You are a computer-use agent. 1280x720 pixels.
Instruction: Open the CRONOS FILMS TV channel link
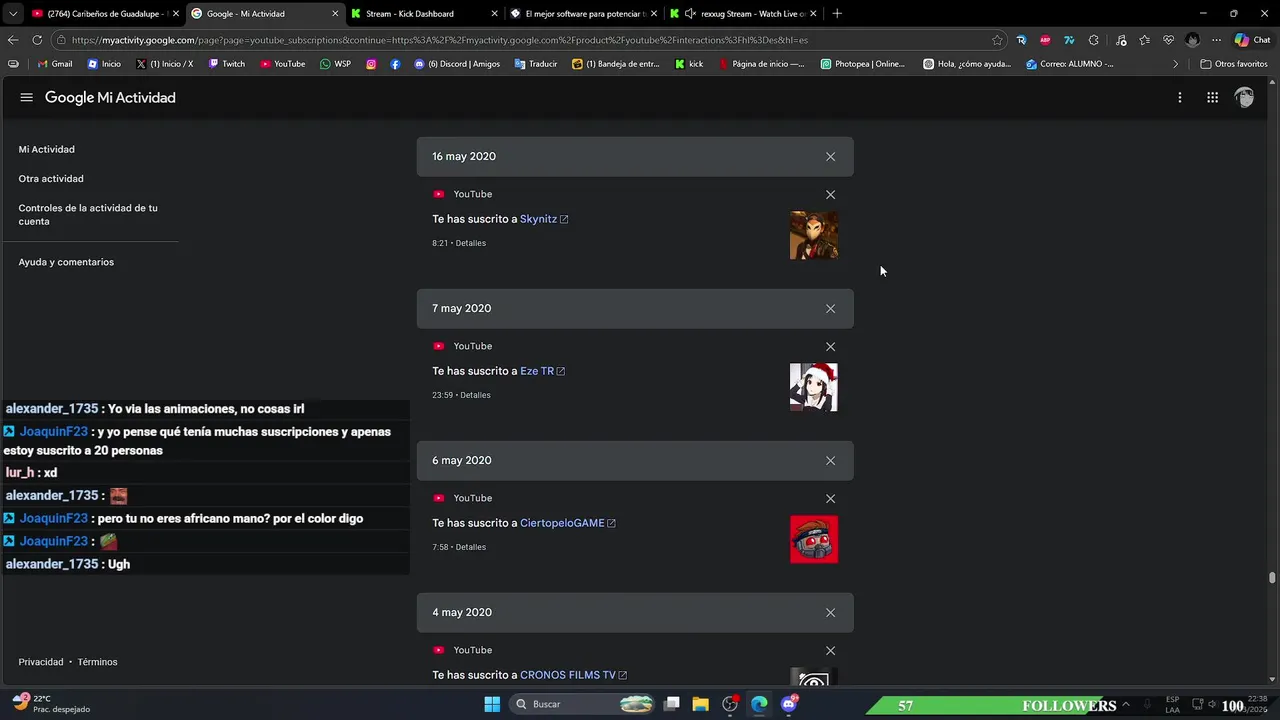click(574, 675)
